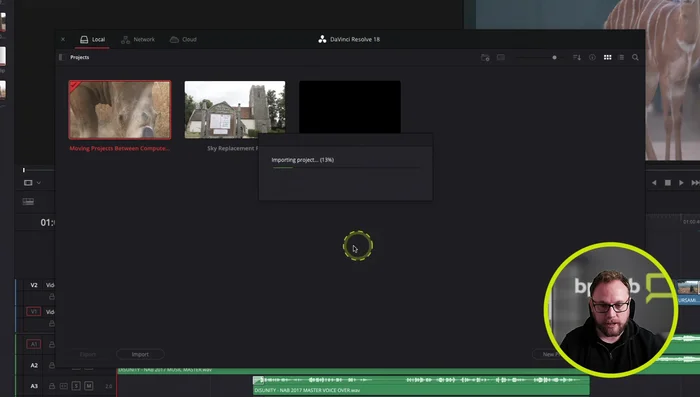Click the viewer mode icon in Resolve window
The image size is (700, 397).
28,183
